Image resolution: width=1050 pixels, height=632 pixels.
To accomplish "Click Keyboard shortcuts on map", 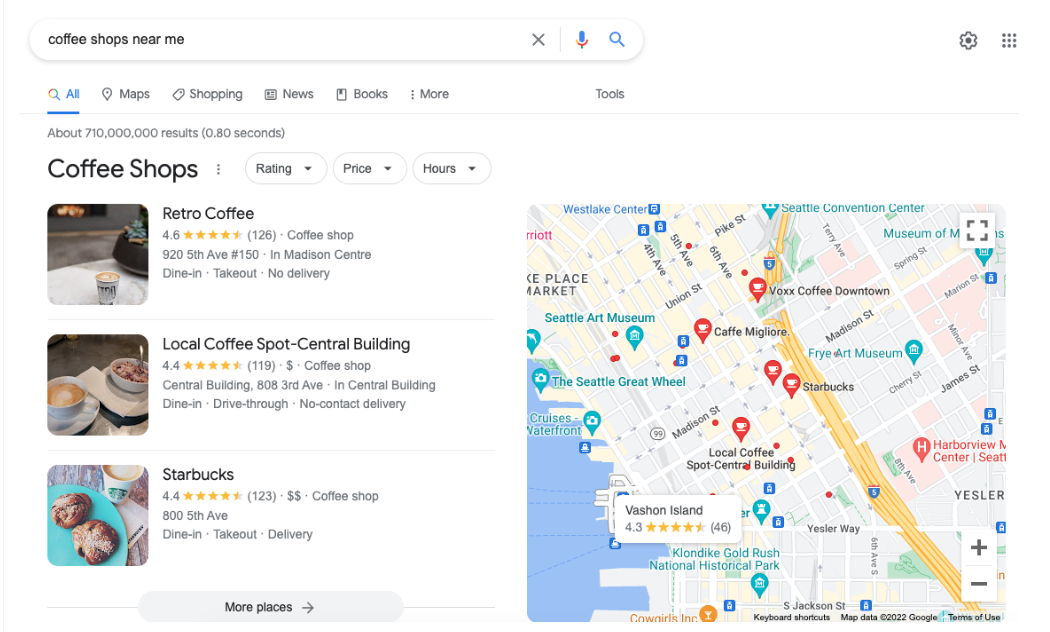I will (792, 617).
